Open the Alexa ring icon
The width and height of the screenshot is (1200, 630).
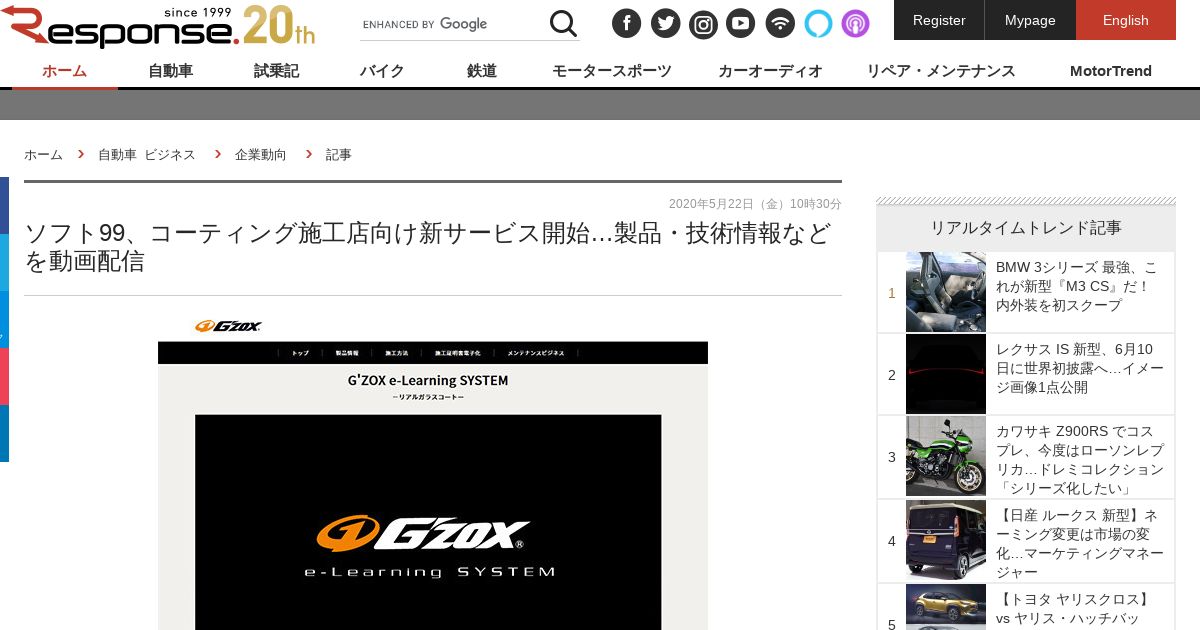(x=818, y=23)
